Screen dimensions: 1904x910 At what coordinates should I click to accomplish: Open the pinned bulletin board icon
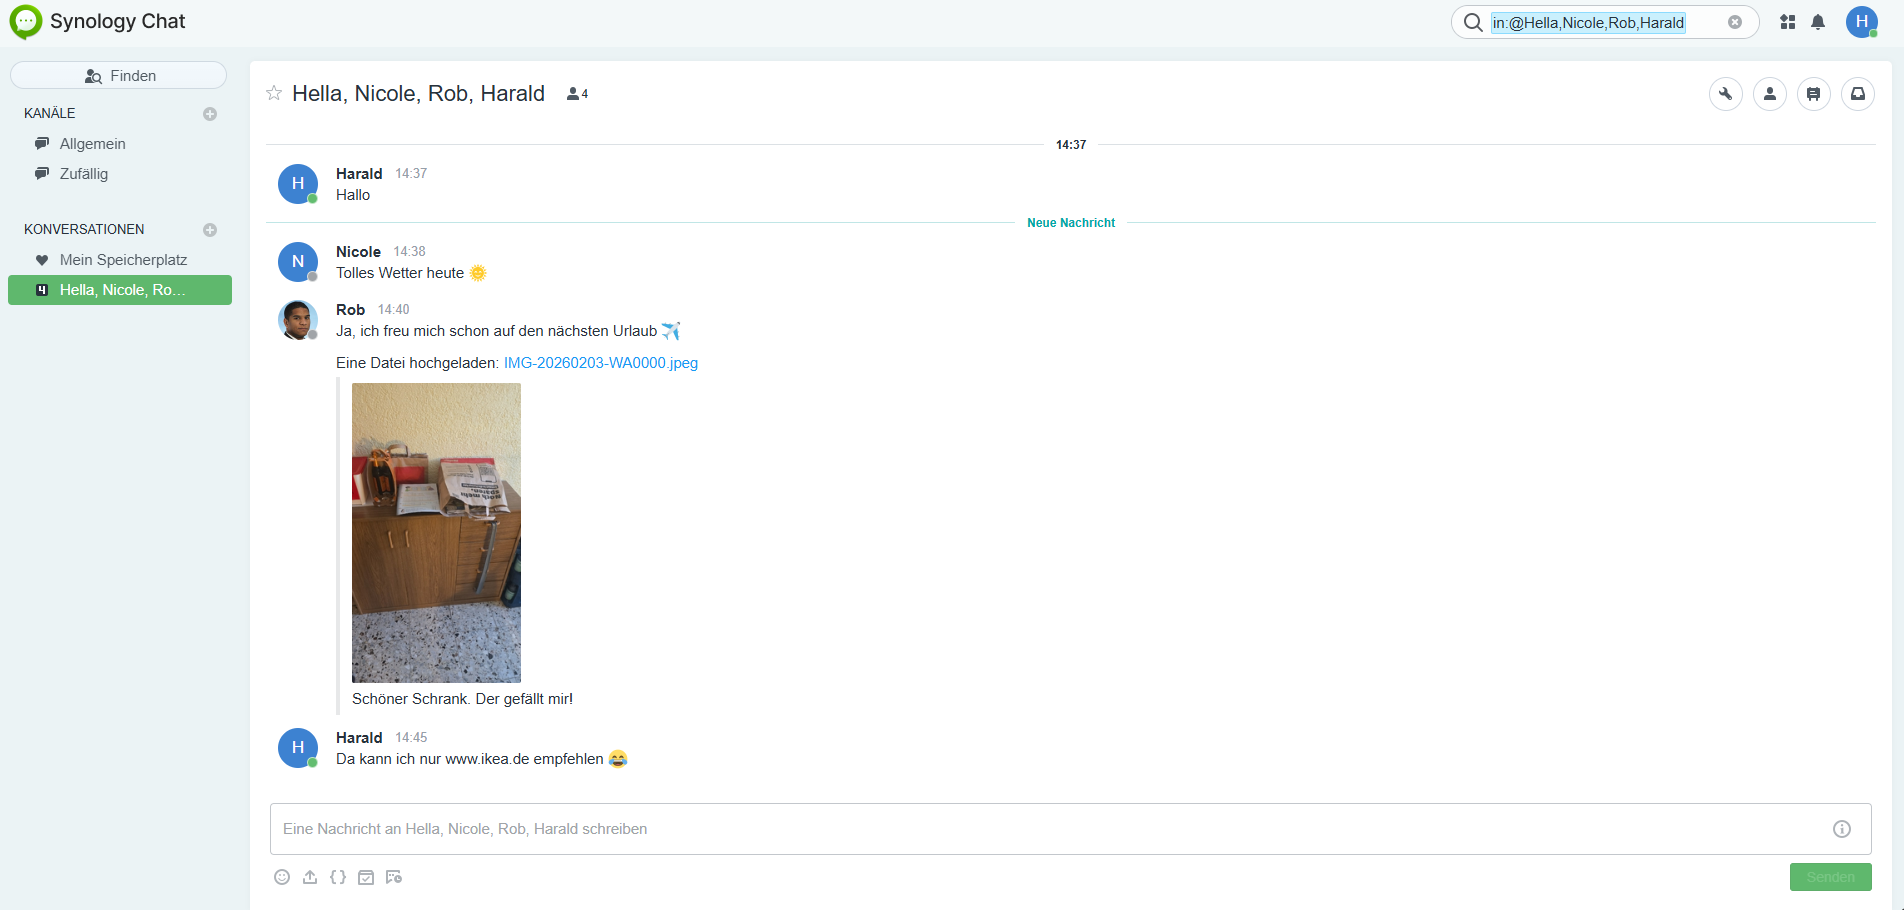(1814, 93)
